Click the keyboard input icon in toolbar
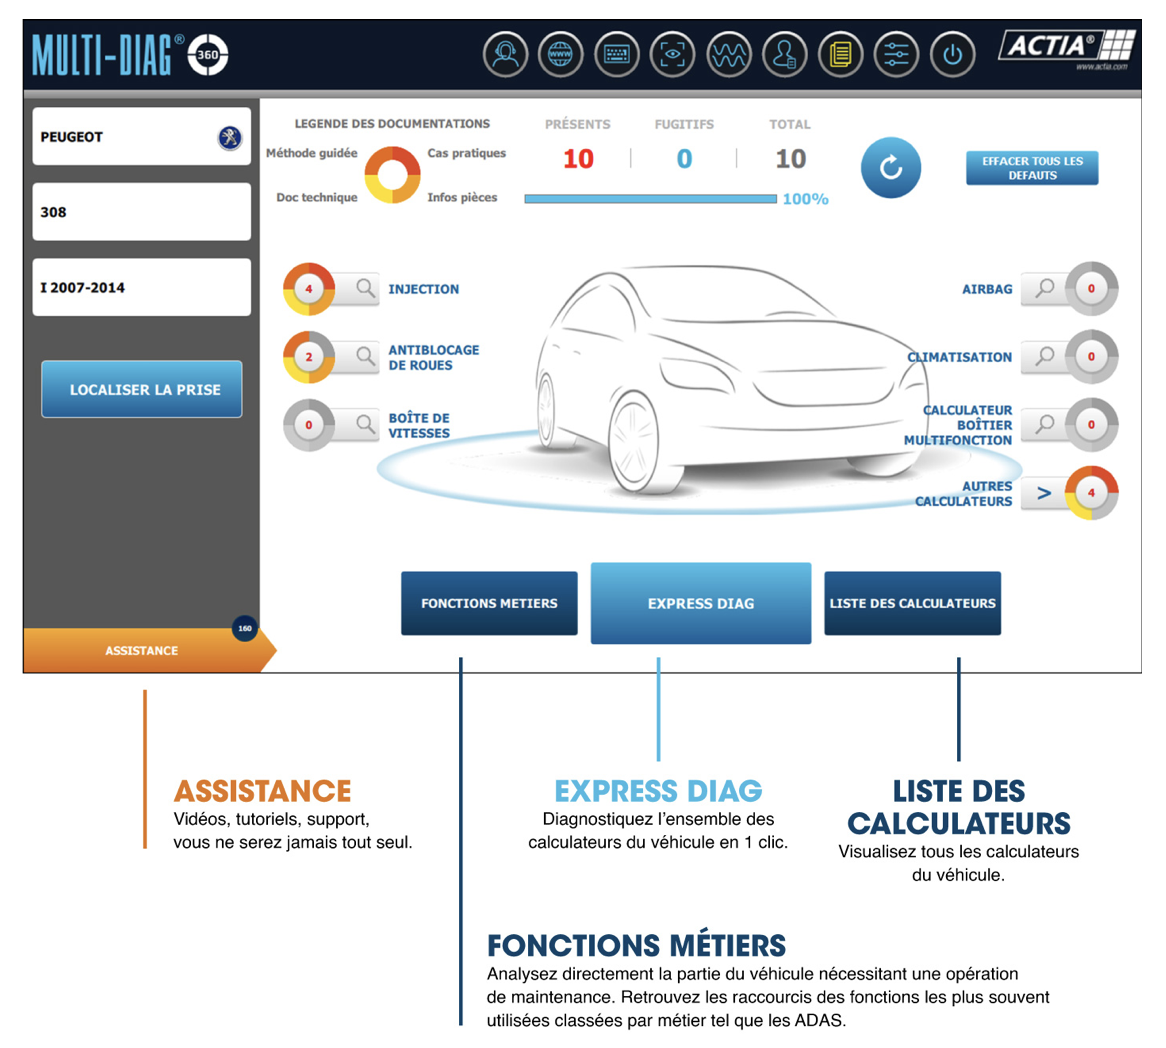1166x1048 pixels. pyautogui.click(x=617, y=54)
